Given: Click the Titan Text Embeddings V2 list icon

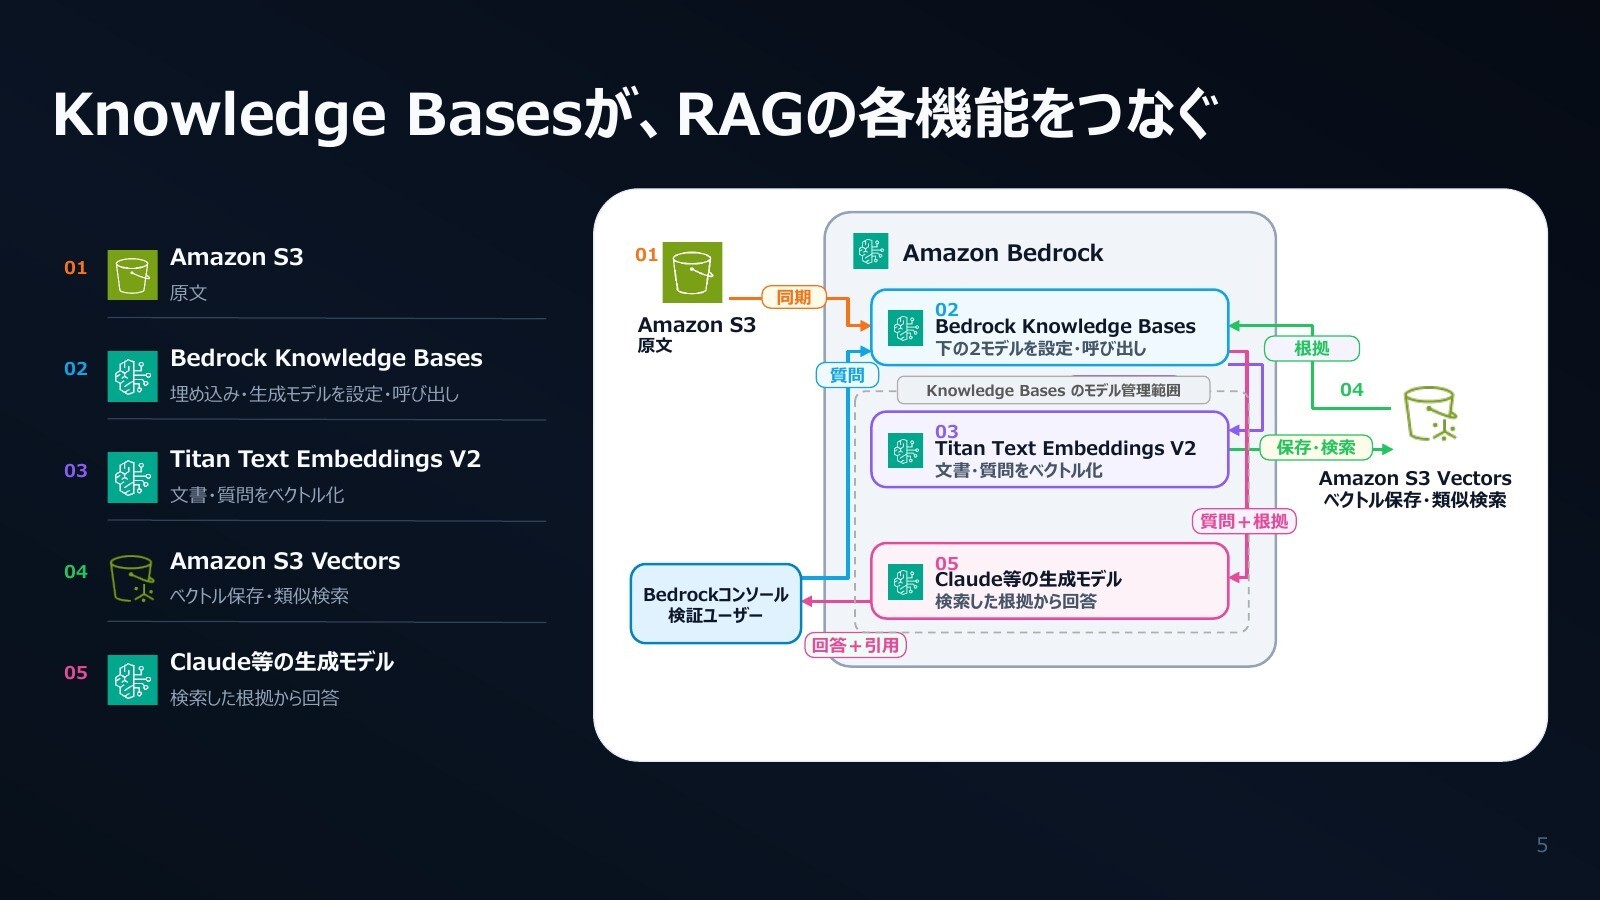Looking at the screenshot, I should pyautogui.click(x=133, y=477).
